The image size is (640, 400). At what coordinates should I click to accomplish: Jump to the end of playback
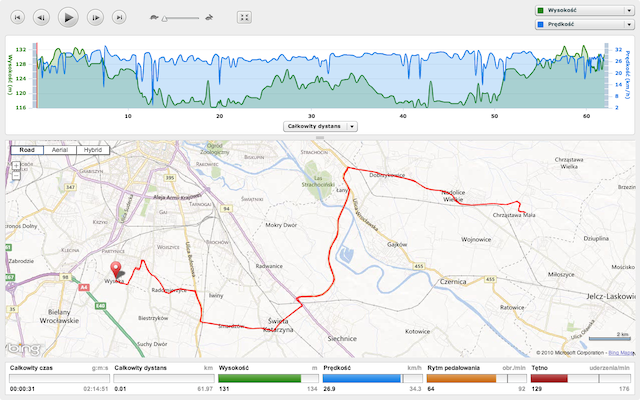pyautogui.click(x=119, y=18)
